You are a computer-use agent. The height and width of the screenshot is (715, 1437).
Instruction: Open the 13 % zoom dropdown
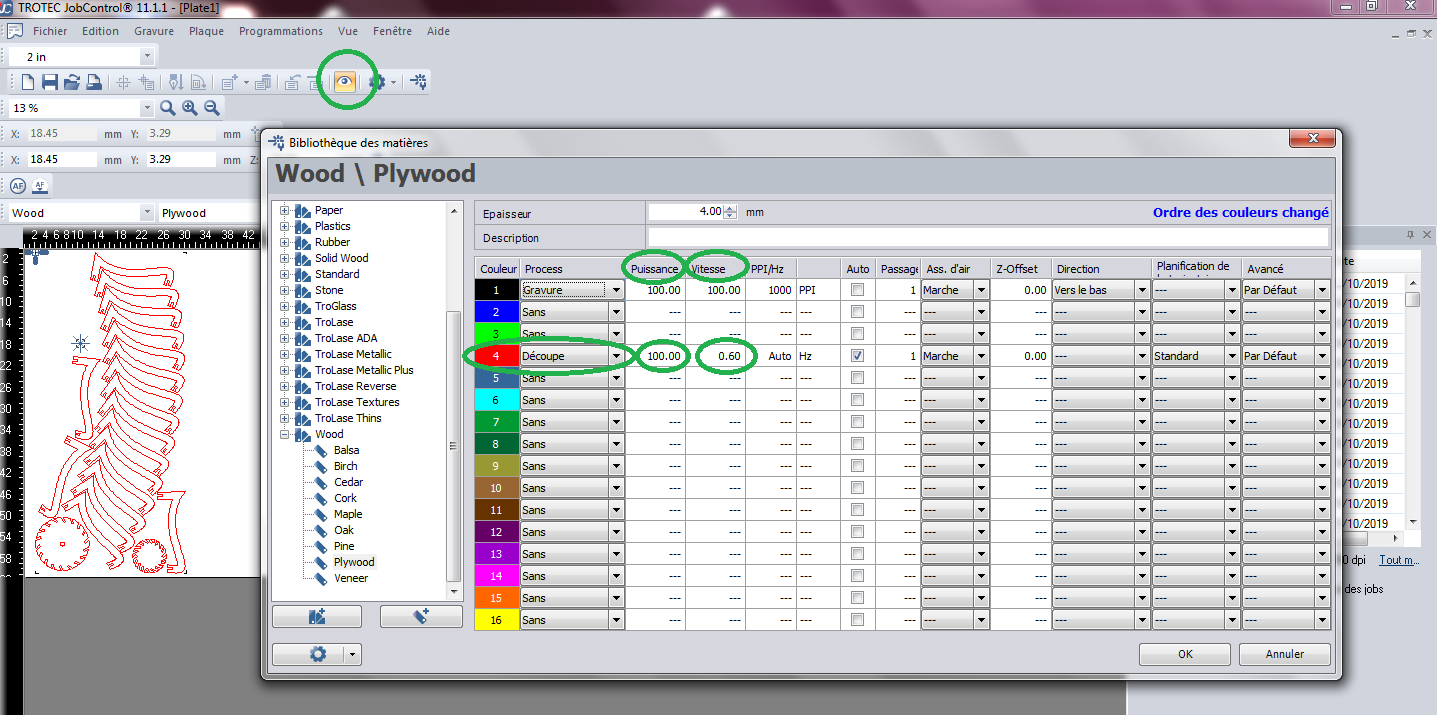pyautogui.click(x=148, y=107)
